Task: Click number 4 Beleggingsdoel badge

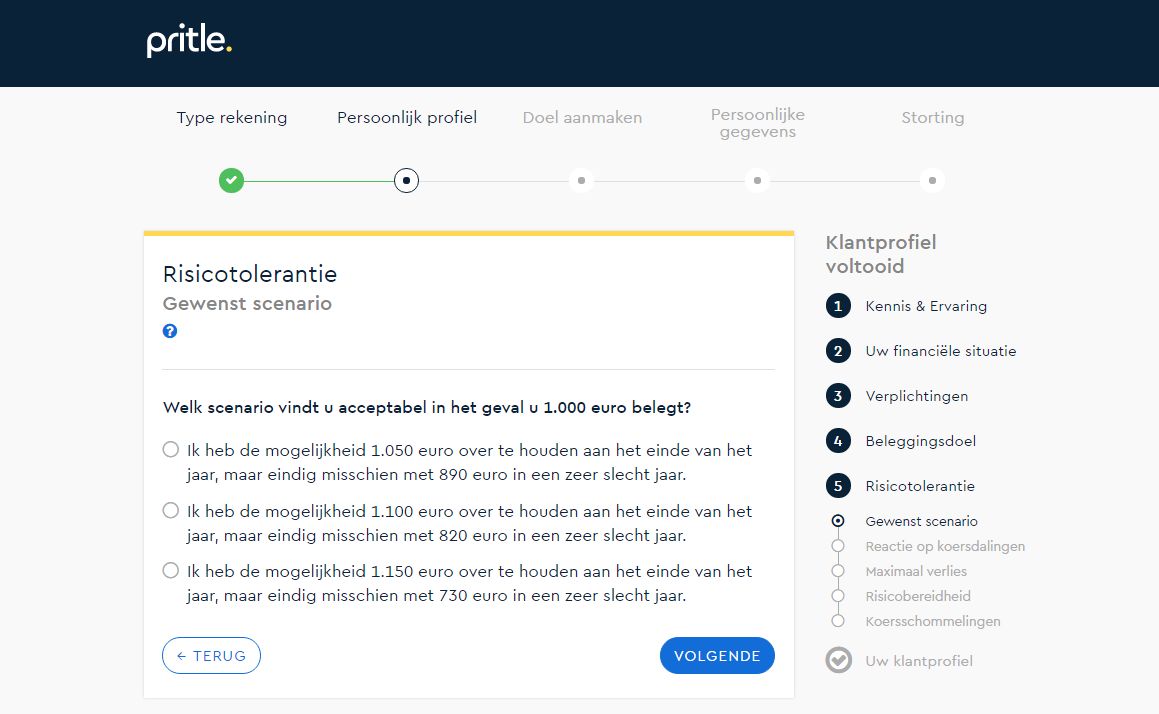Action: point(838,441)
